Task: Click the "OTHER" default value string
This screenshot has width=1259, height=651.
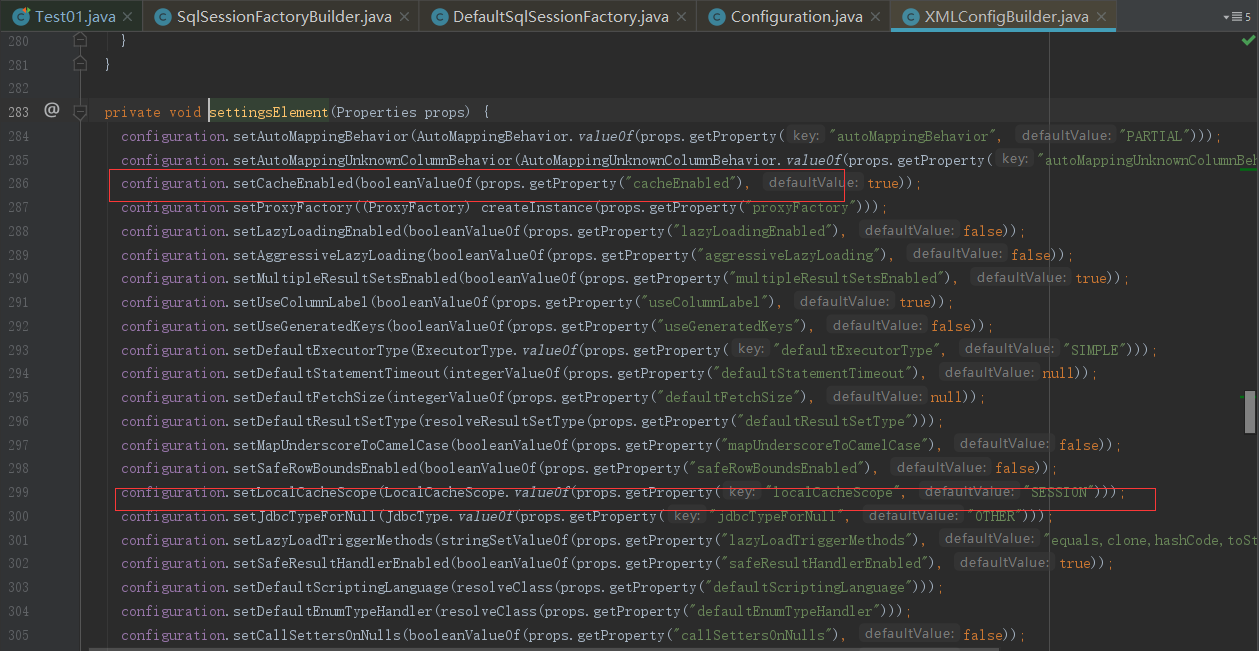Action: point(994,516)
